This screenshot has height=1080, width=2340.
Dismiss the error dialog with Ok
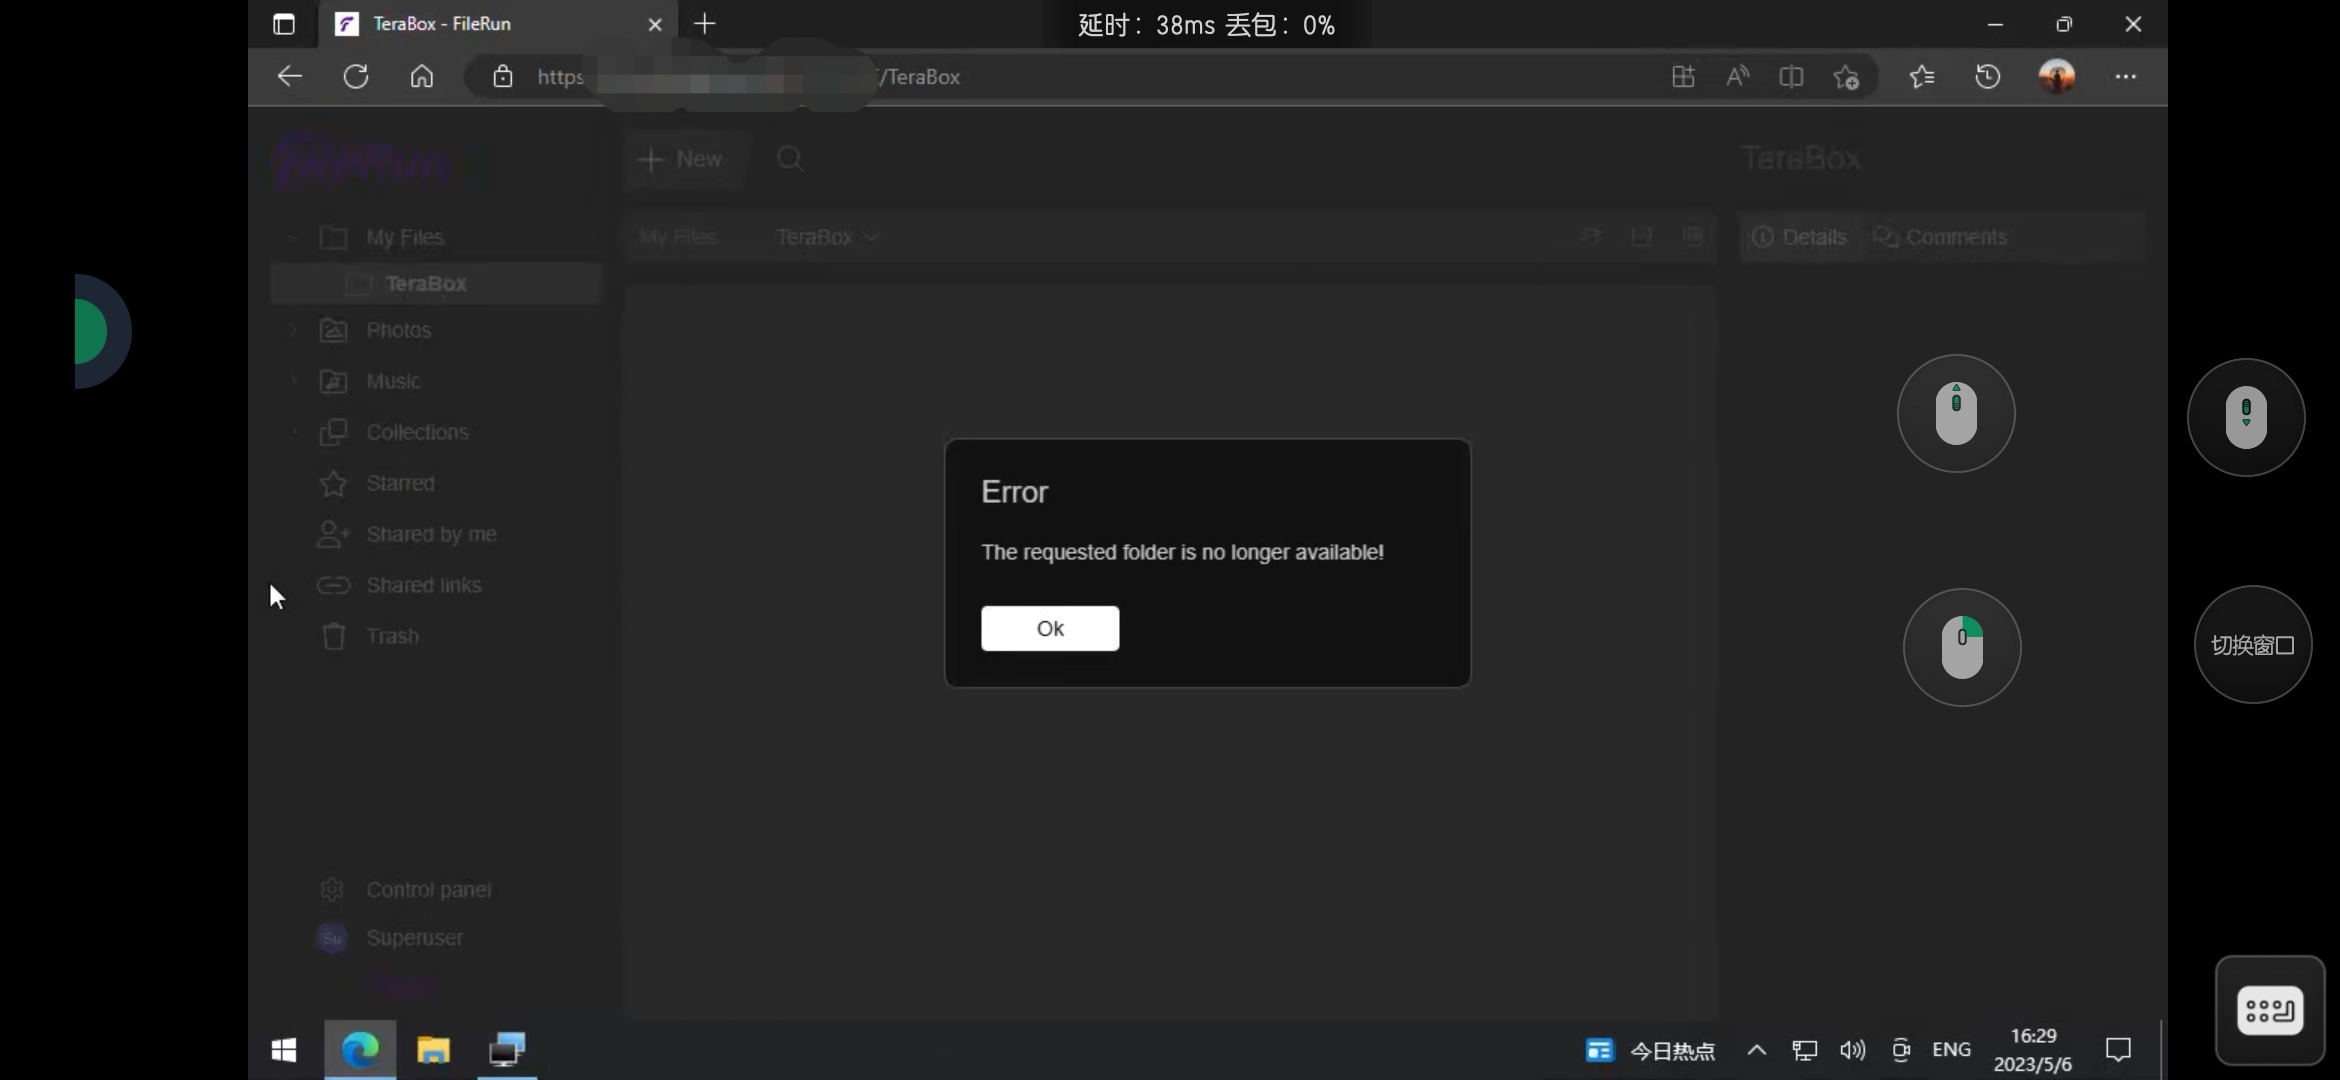1049,628
